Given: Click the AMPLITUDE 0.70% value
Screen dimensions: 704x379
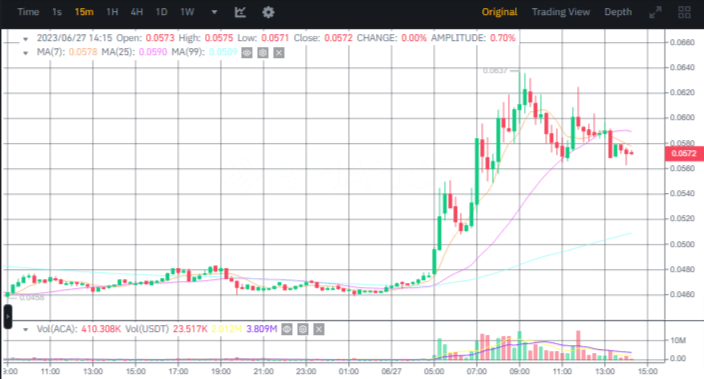Looking at the screenshot, I should point(502,38).
